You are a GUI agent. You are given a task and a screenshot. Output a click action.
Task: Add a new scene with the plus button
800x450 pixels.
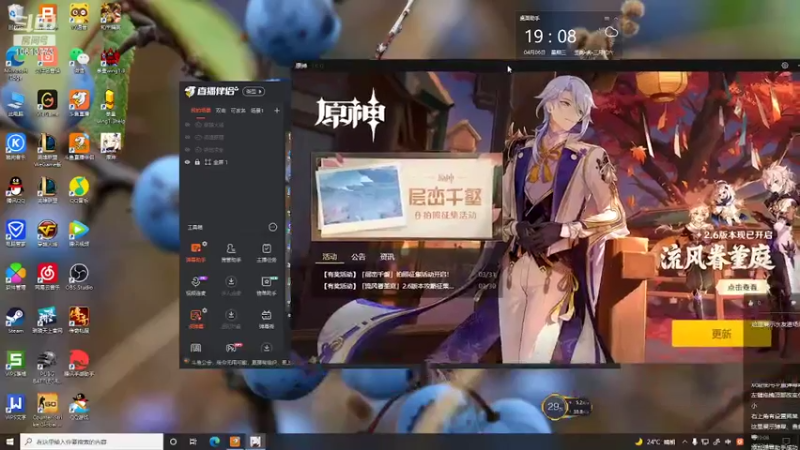click(277, 110)
